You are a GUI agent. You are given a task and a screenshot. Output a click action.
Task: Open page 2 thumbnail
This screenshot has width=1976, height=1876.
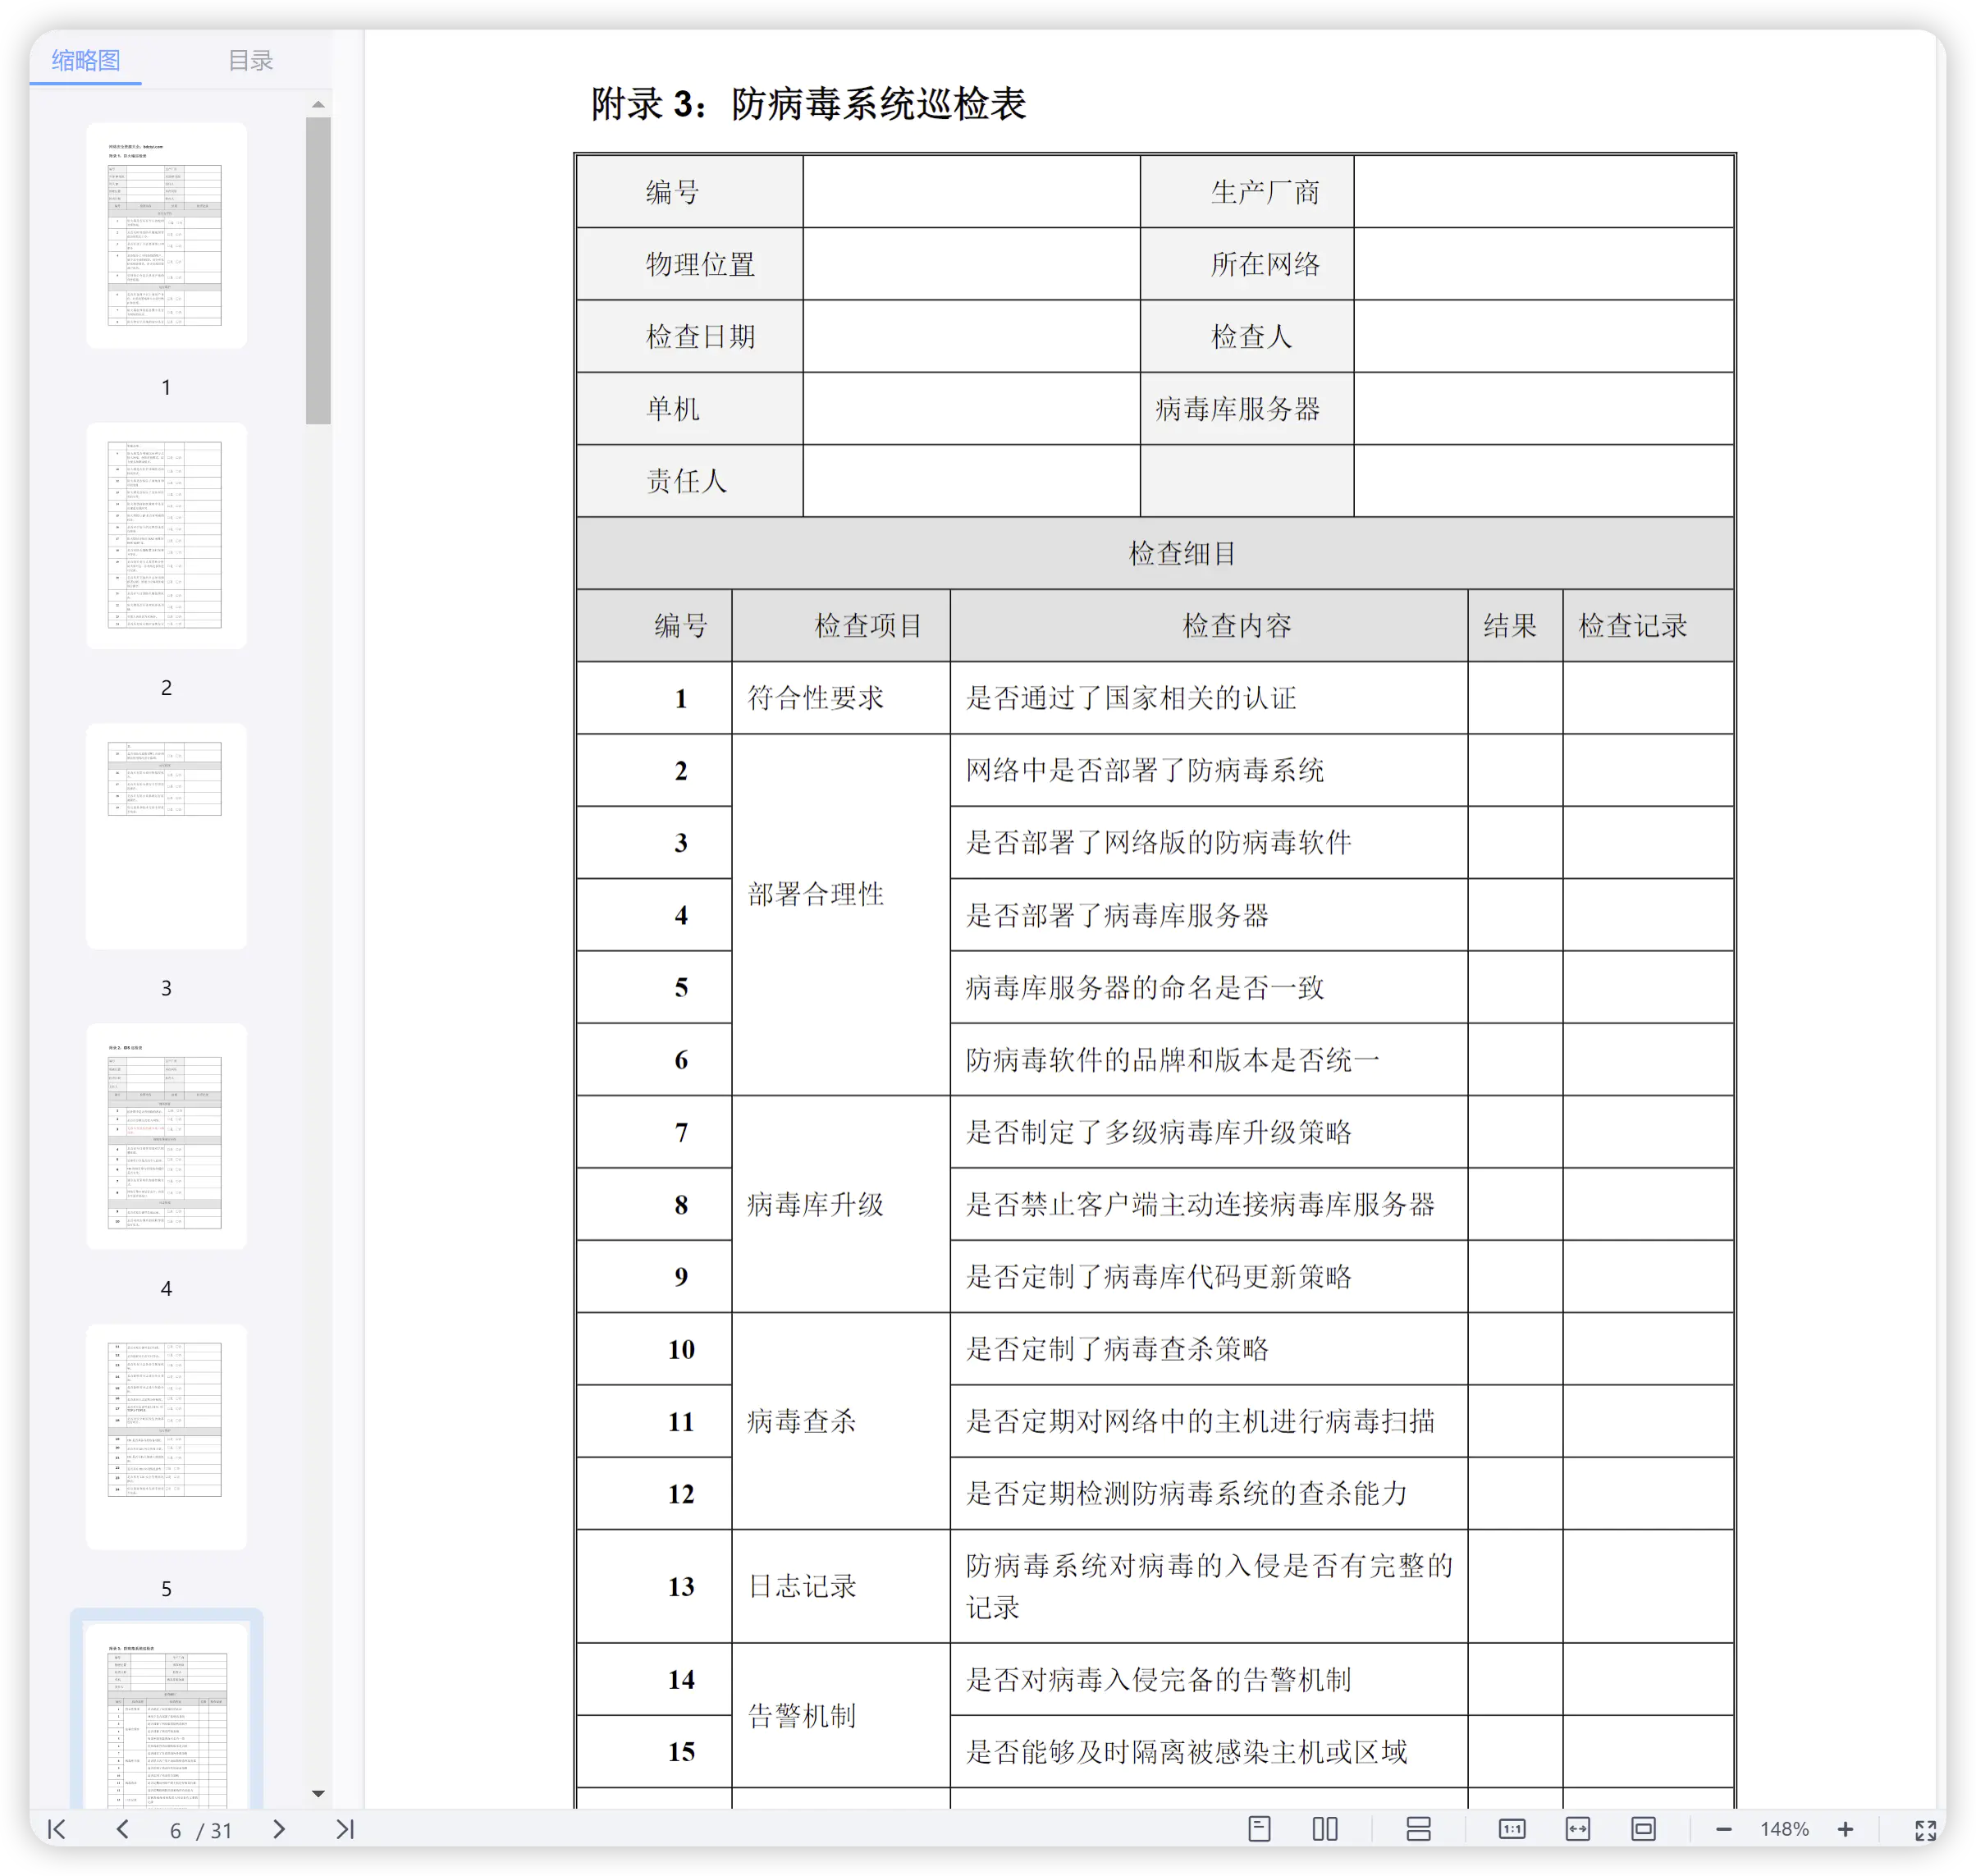[x=166, y=535]
